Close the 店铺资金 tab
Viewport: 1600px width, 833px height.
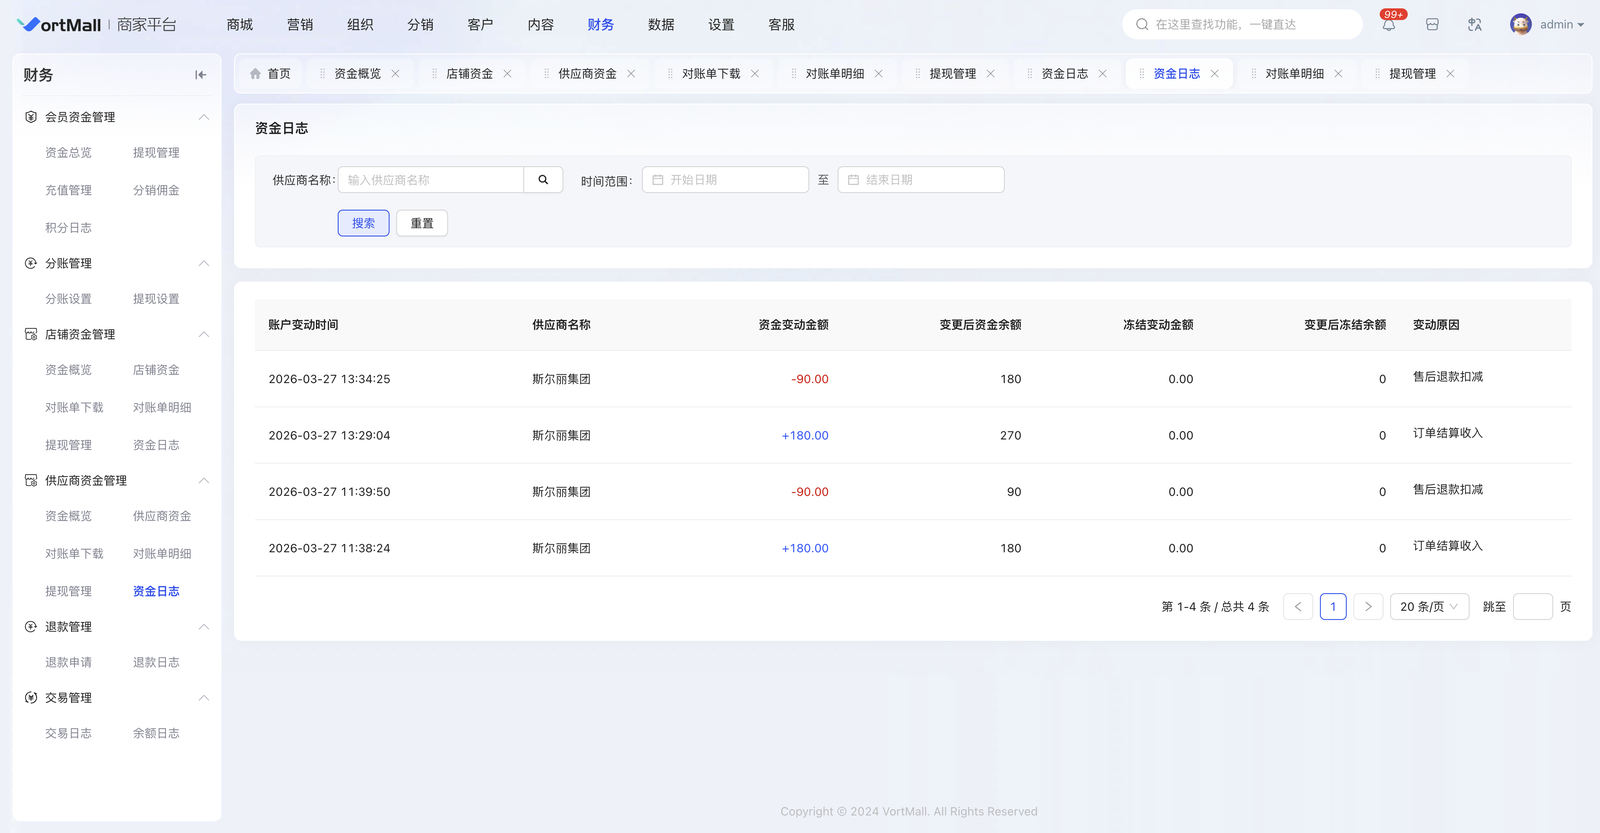click(508, 74)
